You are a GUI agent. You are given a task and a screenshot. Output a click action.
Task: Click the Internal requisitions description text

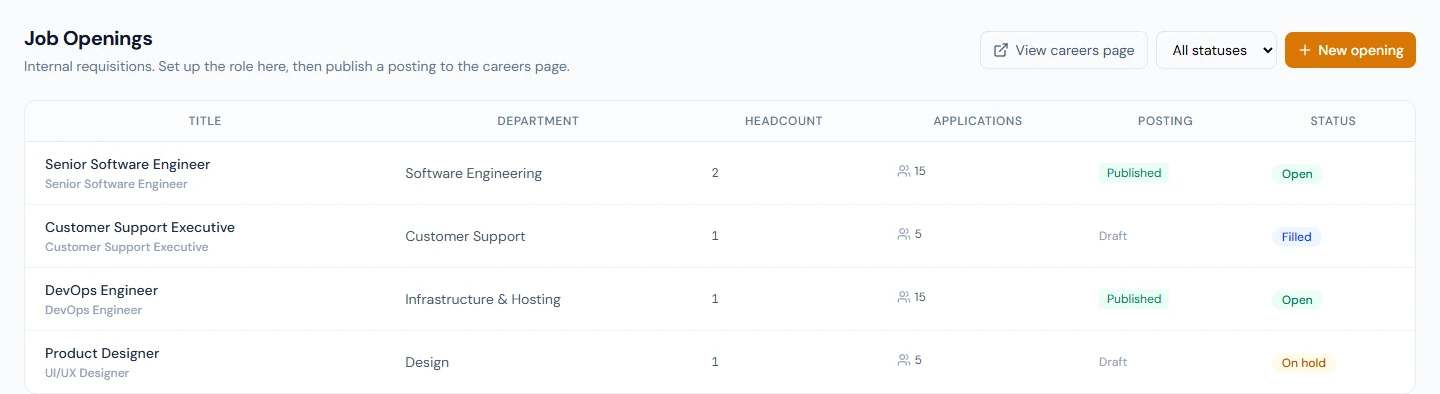point(296,67)
